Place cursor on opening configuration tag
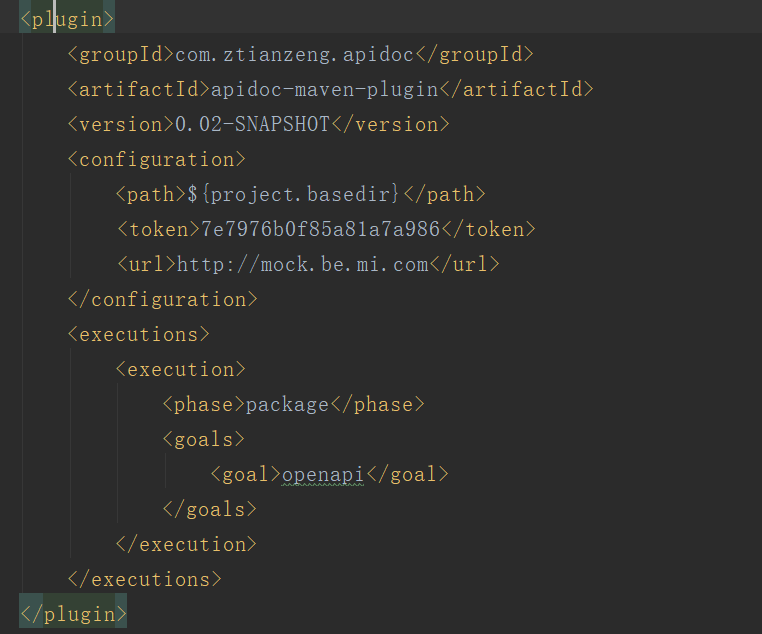Image resolution: width=762 pixels, height=634 pixels. tap(156, 159)
